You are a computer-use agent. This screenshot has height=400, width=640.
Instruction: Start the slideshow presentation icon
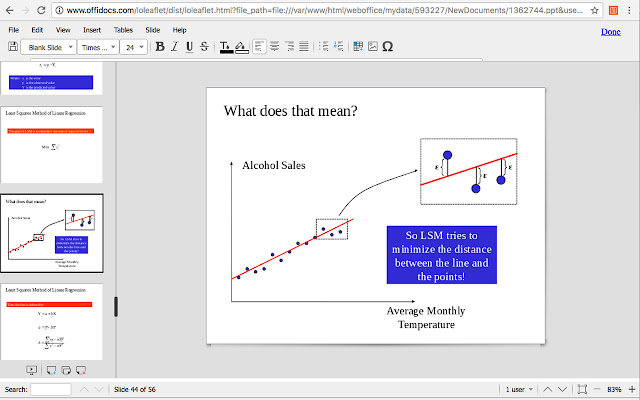point(31,371)
